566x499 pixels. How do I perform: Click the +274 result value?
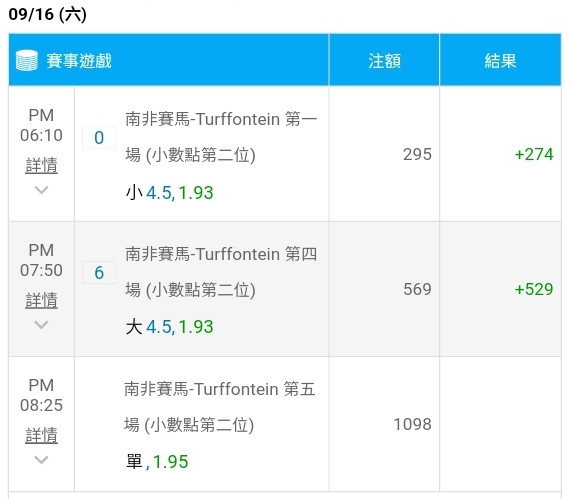tap(534, 154)
